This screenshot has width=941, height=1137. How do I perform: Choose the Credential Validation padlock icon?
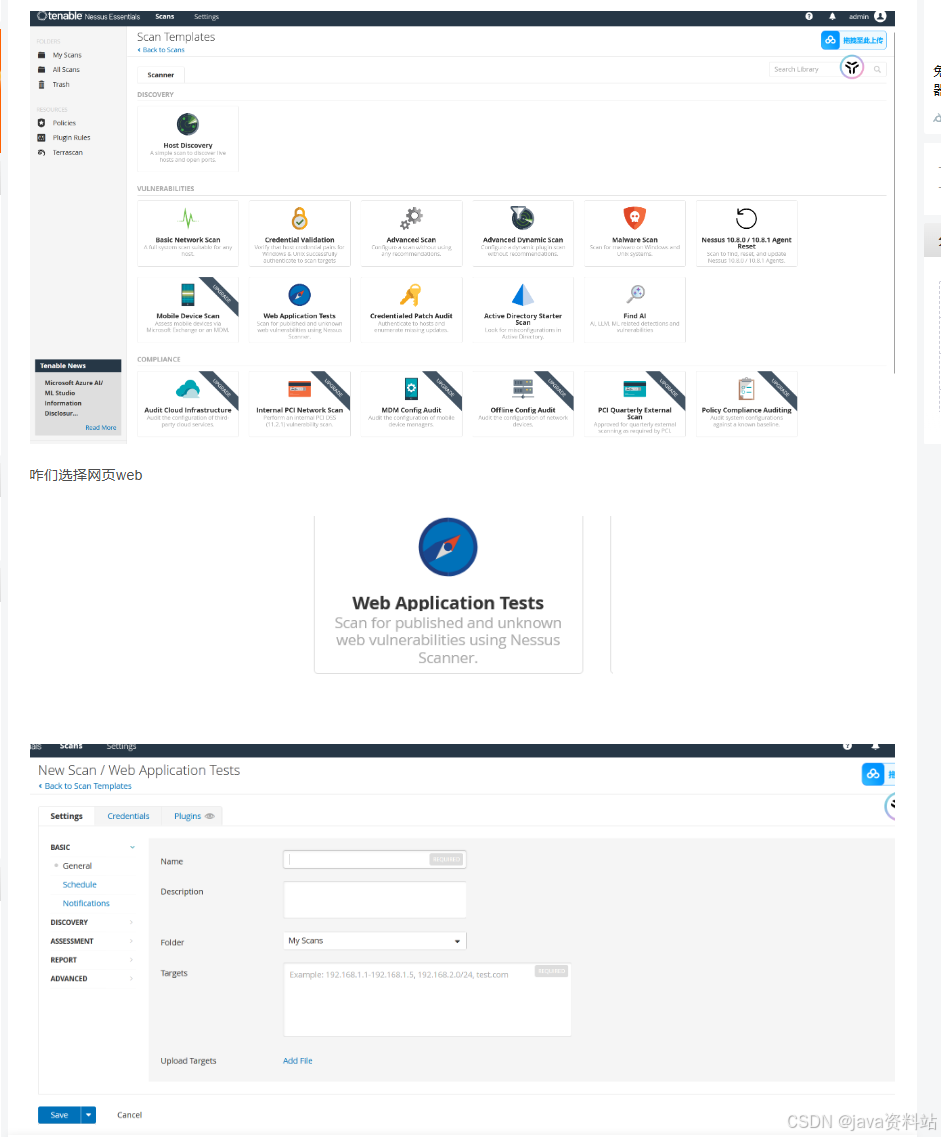(x=299, y=218)
